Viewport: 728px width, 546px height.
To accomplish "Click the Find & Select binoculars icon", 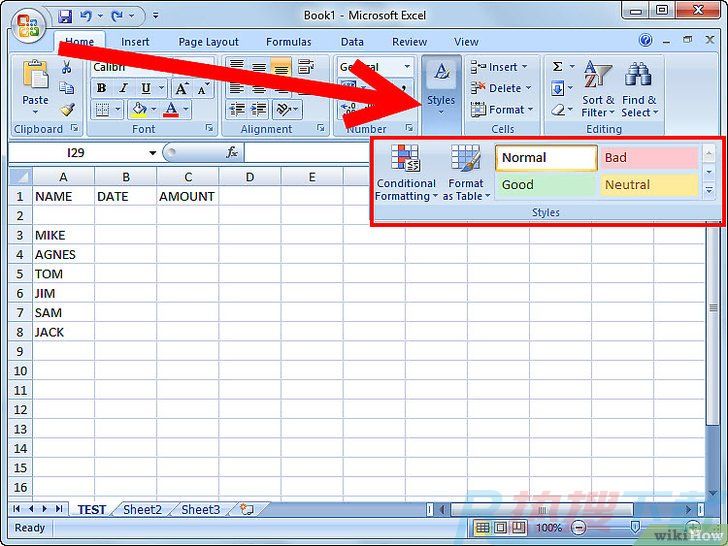I will click(638, 90).
